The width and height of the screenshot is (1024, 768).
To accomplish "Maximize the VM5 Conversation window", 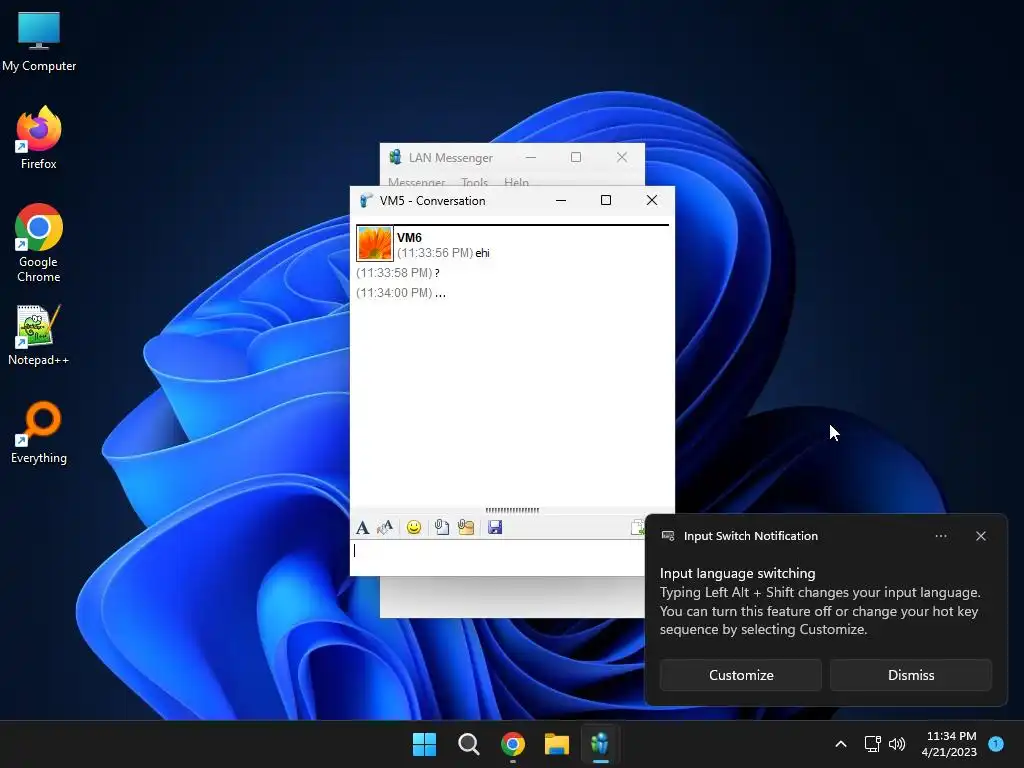I will [x=606, y=200].
